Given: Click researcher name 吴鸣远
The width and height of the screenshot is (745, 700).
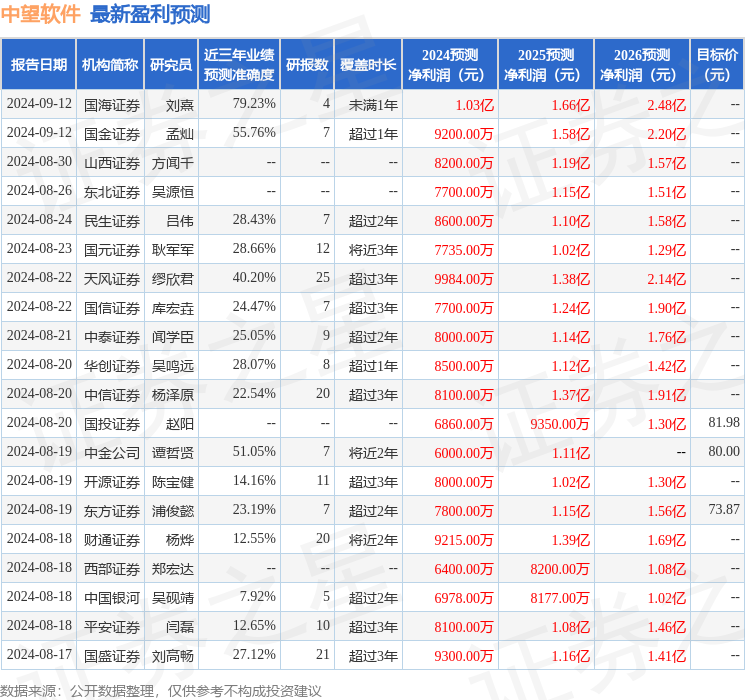Looking at the screenshot, I should [172, 366].
